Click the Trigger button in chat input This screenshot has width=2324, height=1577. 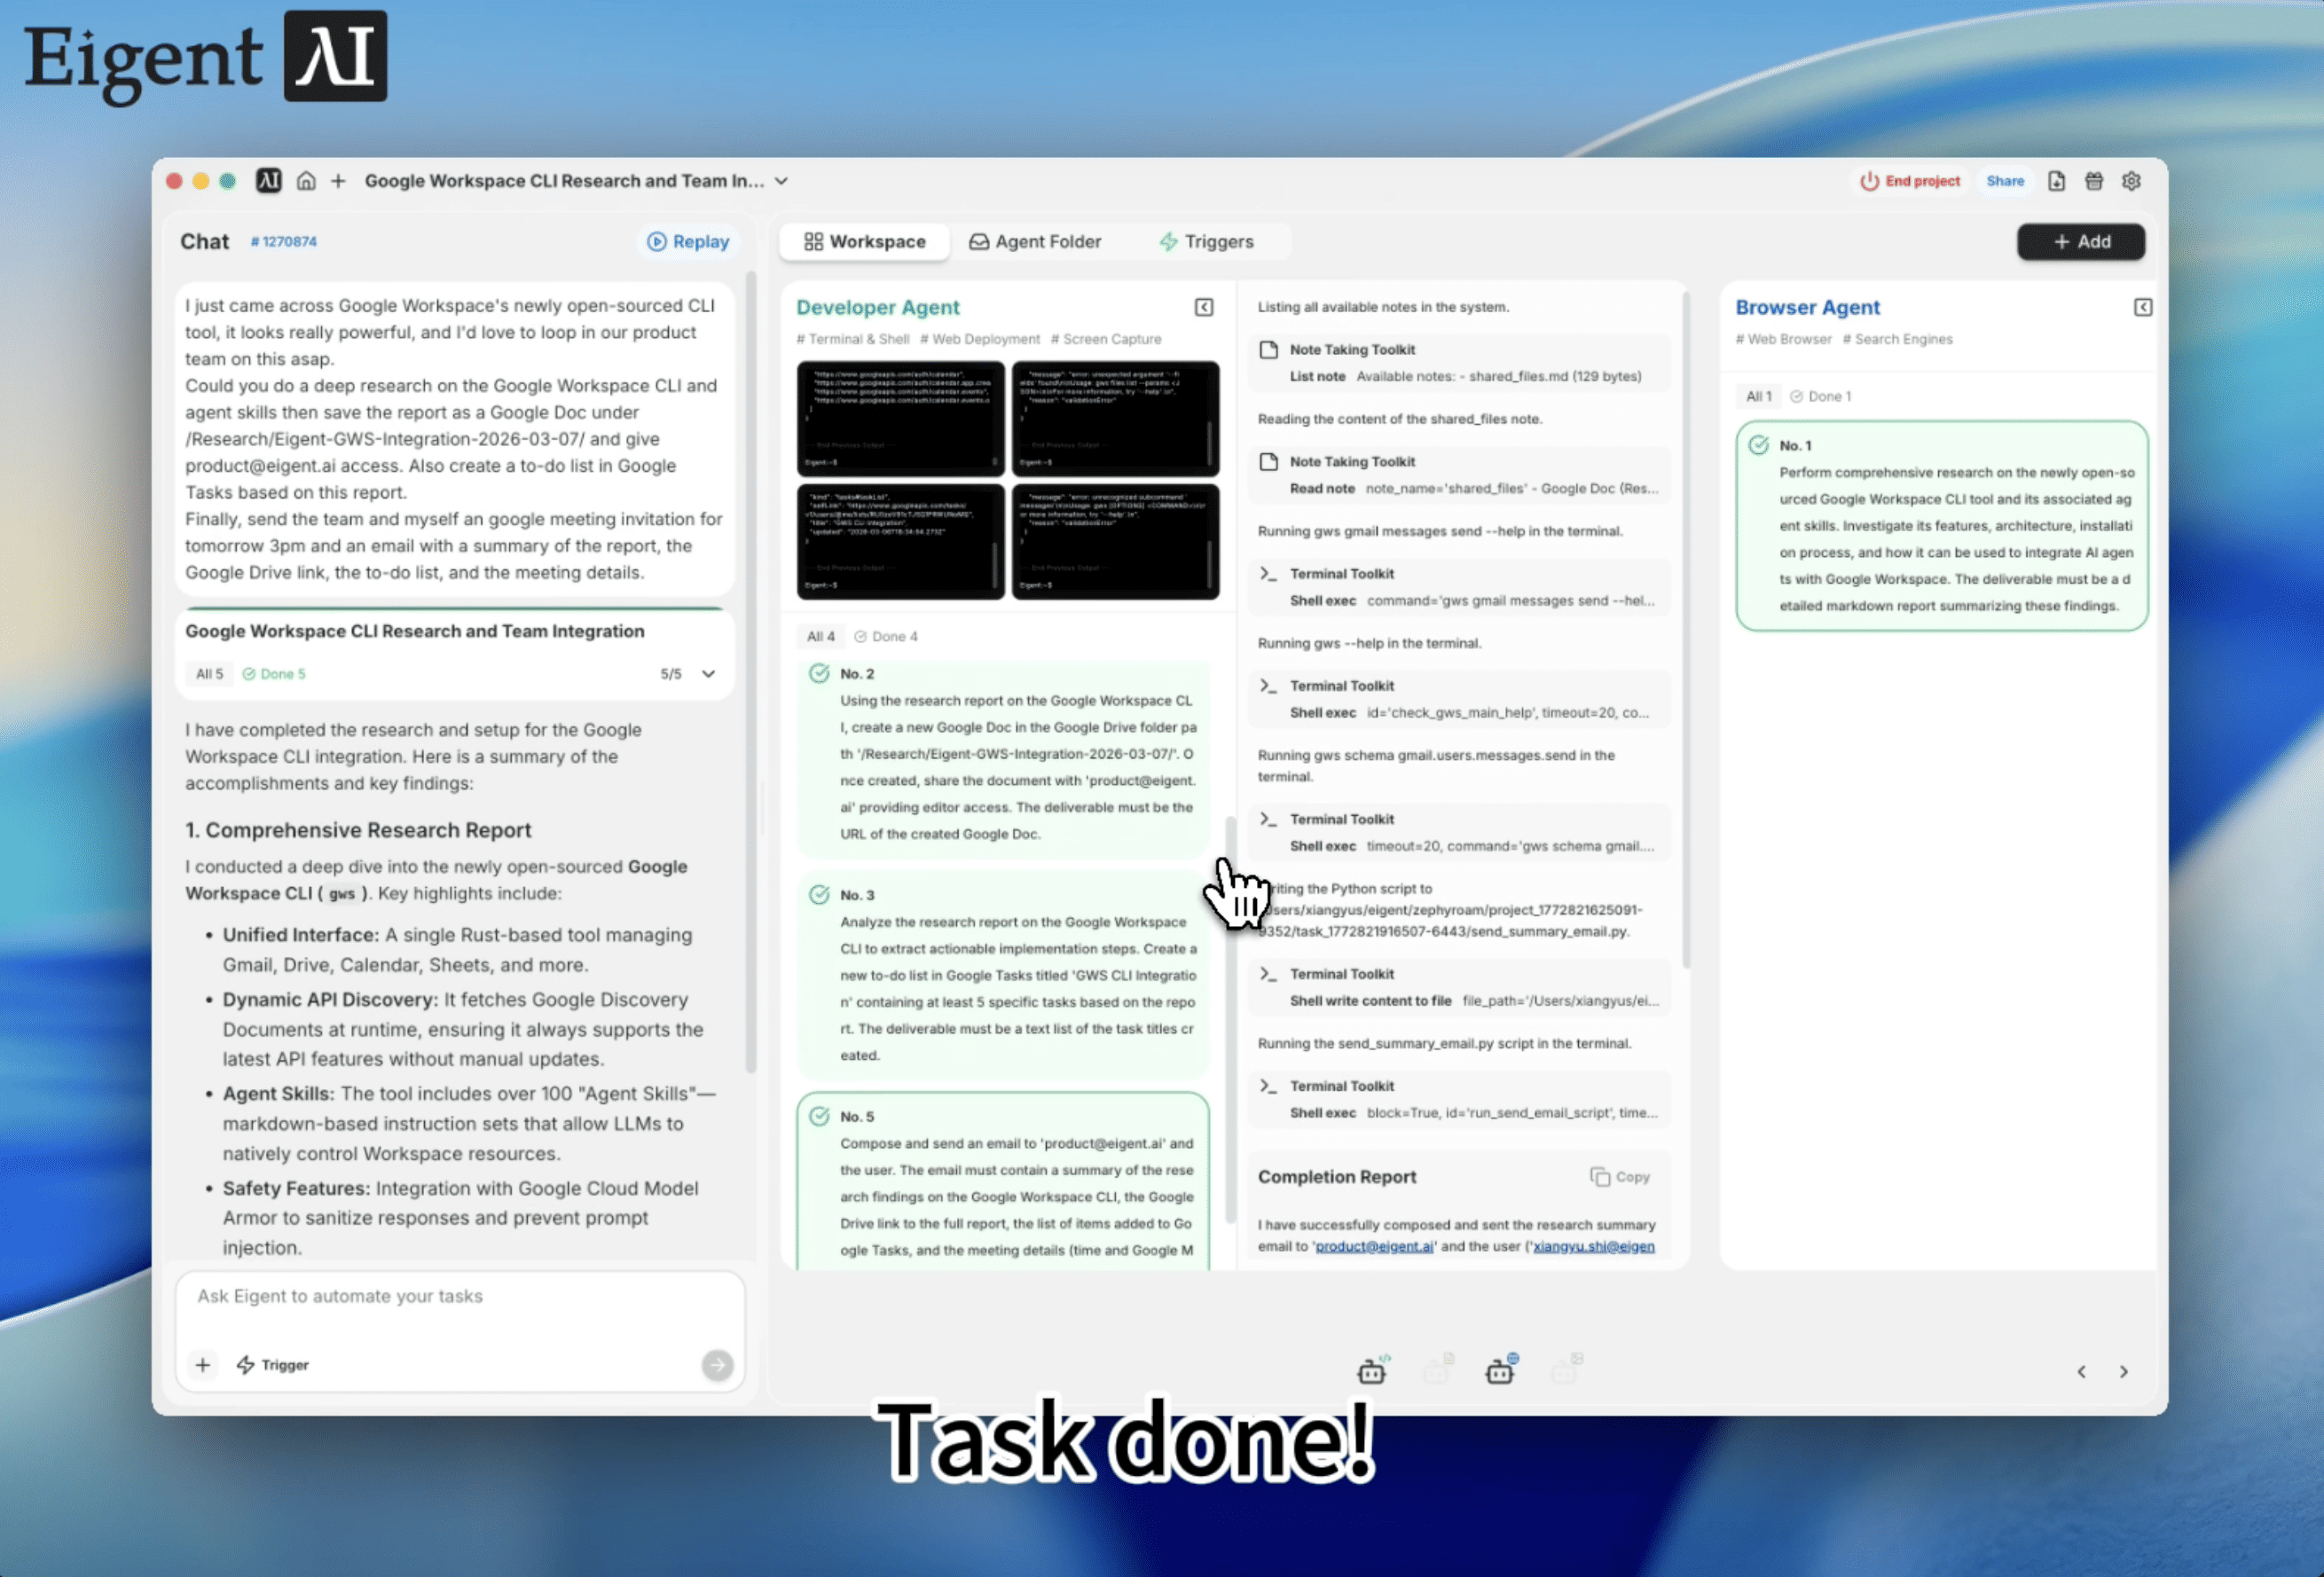[273, 1365]
